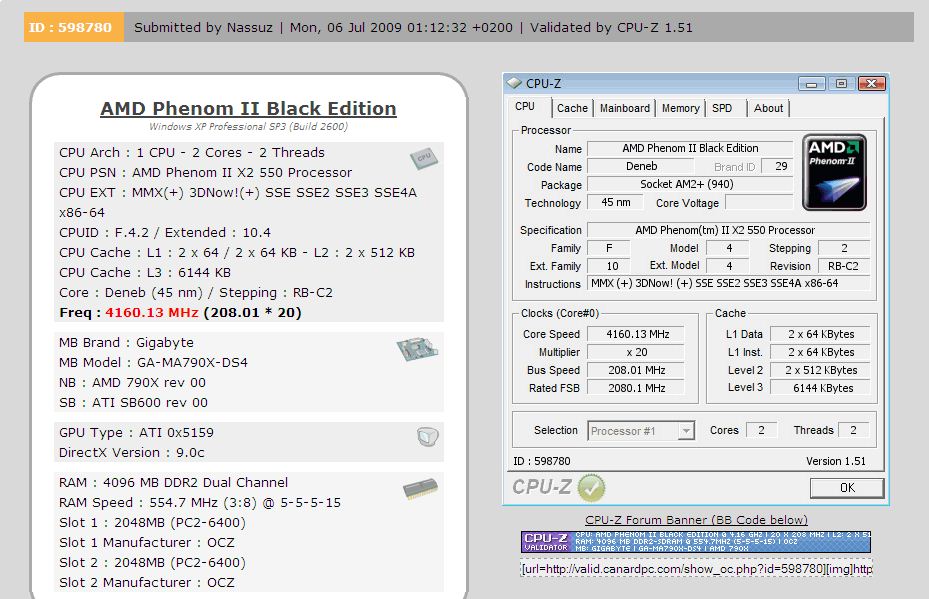Click the Version 1.51 text in CPU-Z

[835, 461]
